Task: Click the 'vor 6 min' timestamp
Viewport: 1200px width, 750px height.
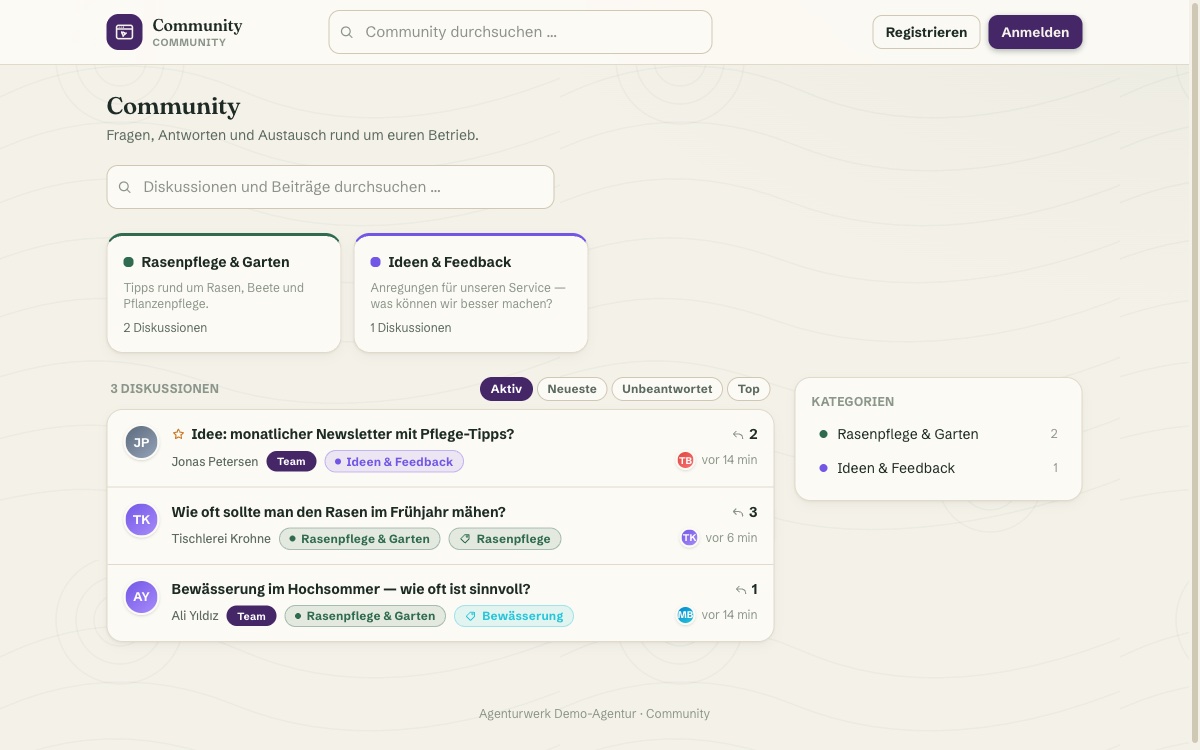Action: point(731,538)
